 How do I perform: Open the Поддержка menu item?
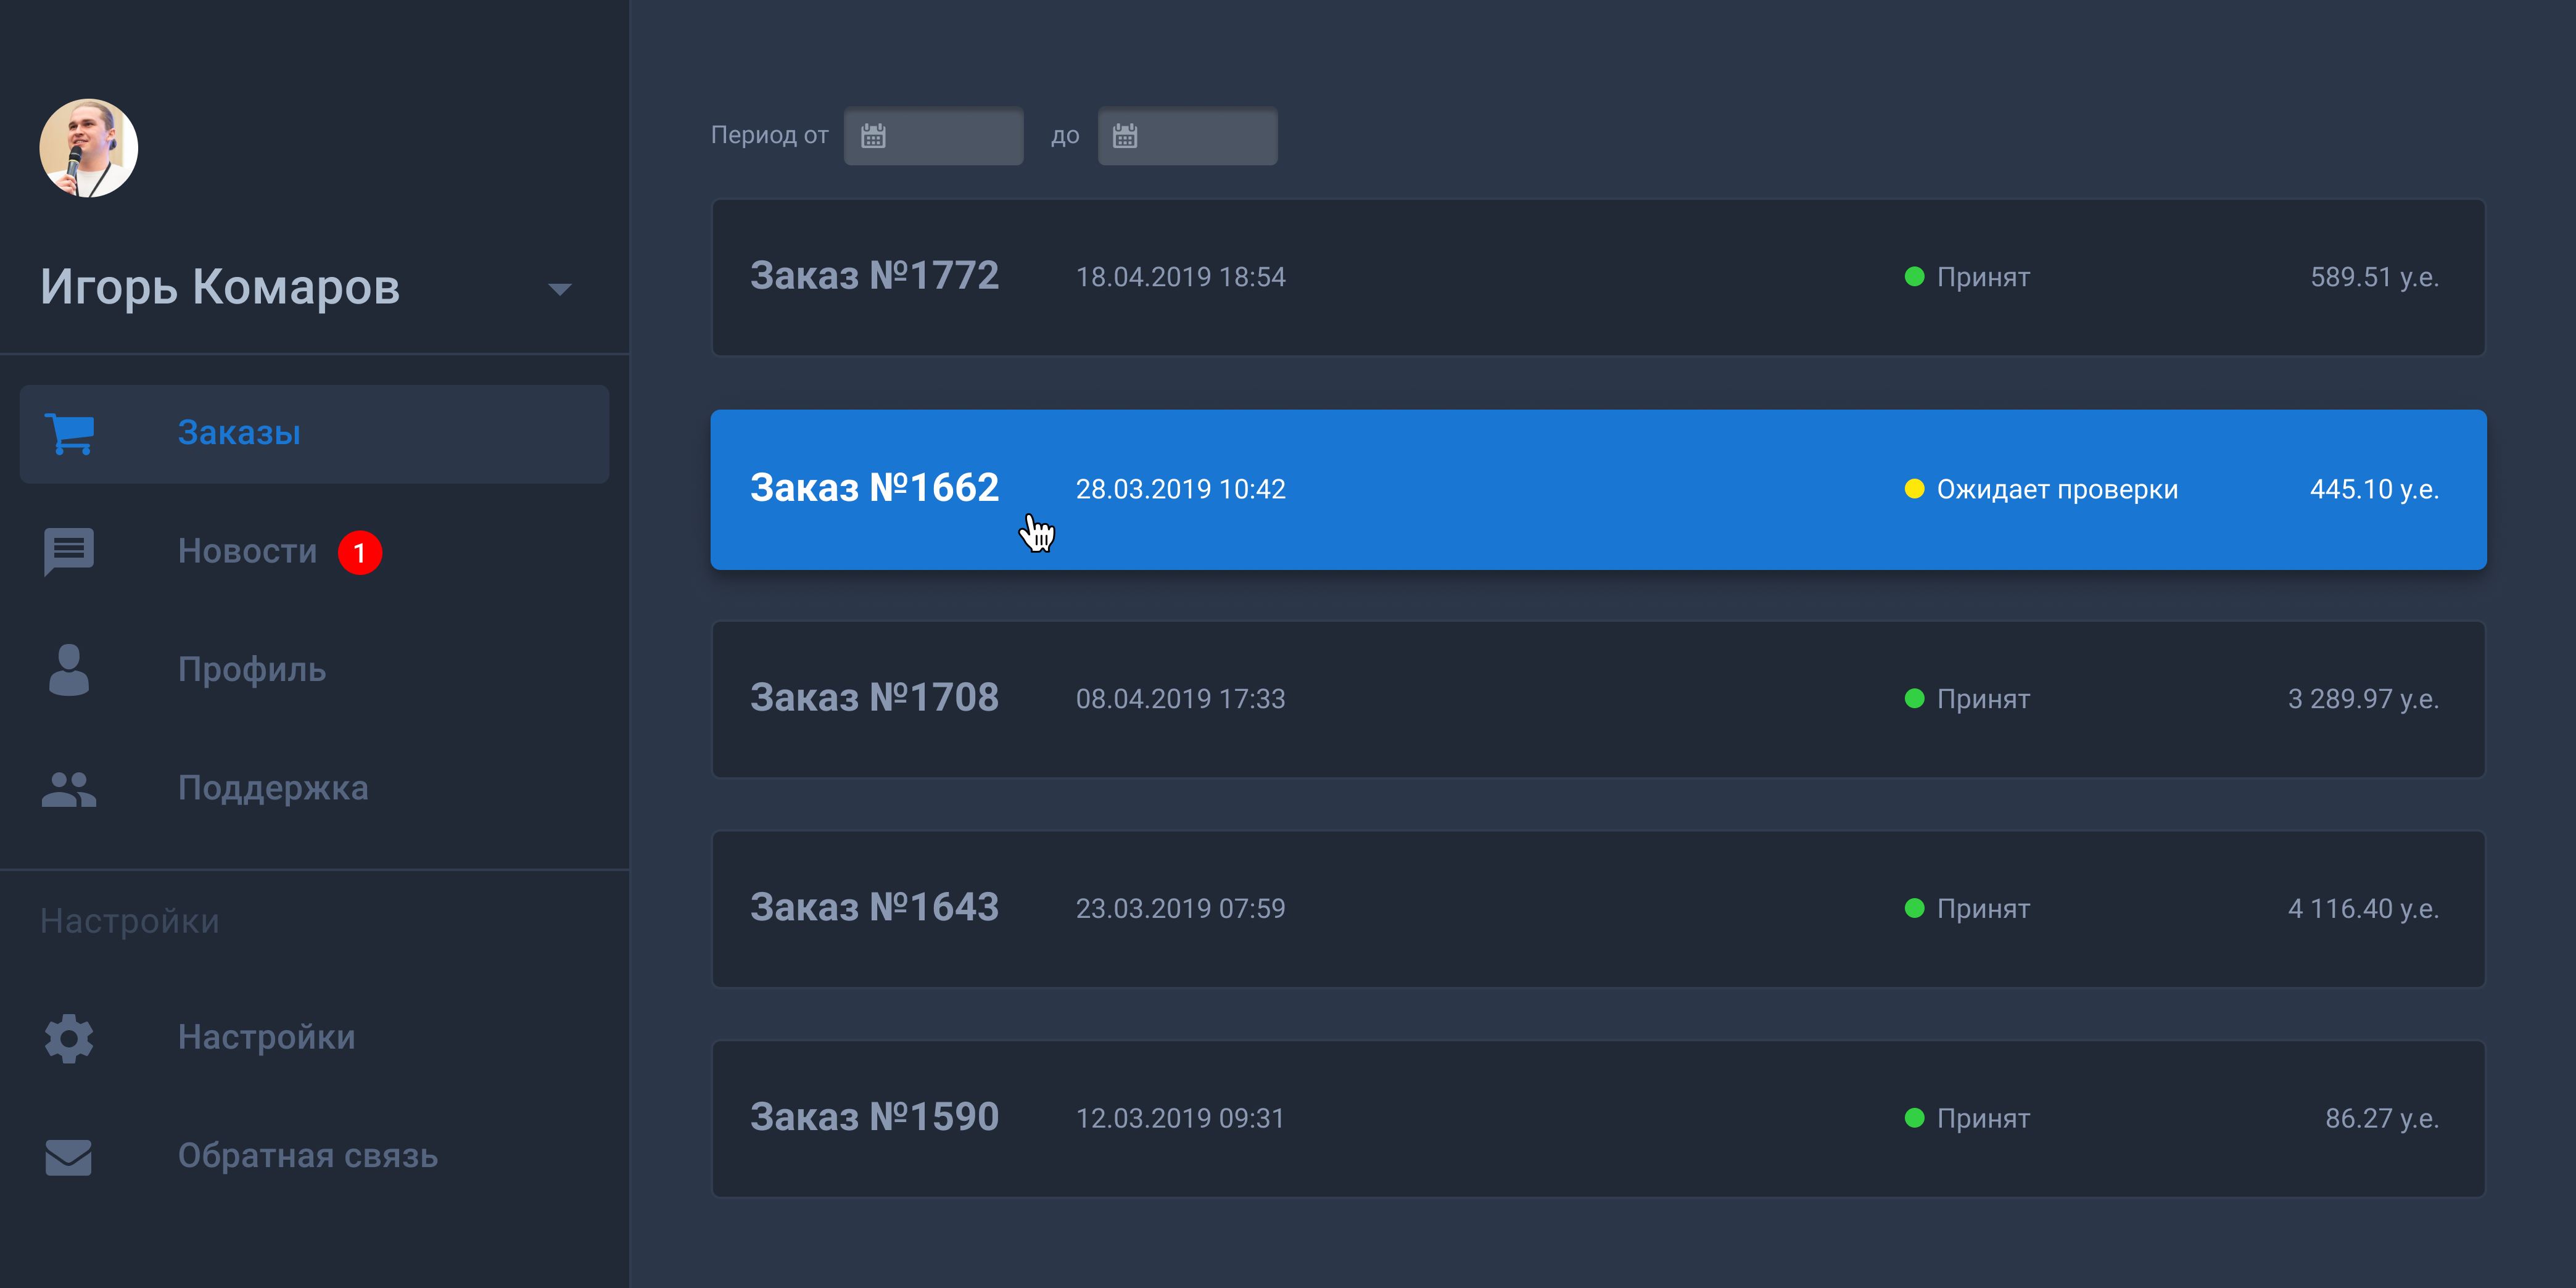pyautogui.click(x=314, y=789)
